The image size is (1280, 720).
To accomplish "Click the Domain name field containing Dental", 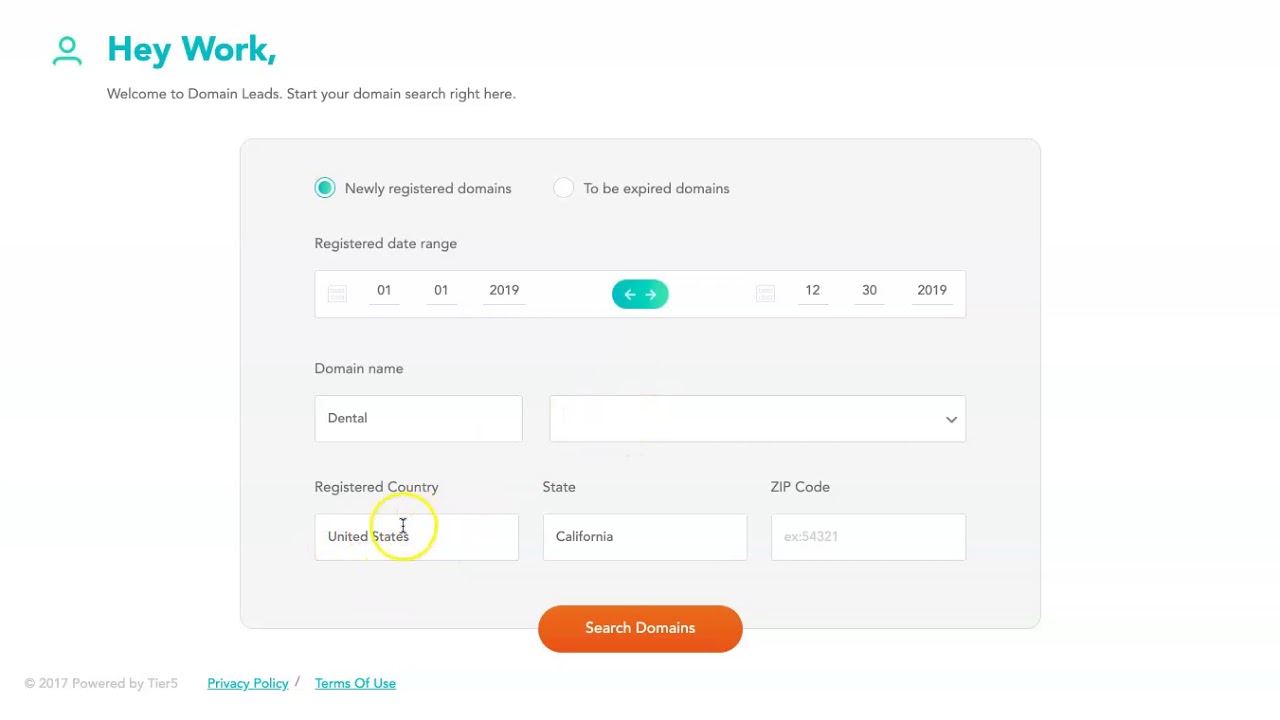I will pos(418,418).
